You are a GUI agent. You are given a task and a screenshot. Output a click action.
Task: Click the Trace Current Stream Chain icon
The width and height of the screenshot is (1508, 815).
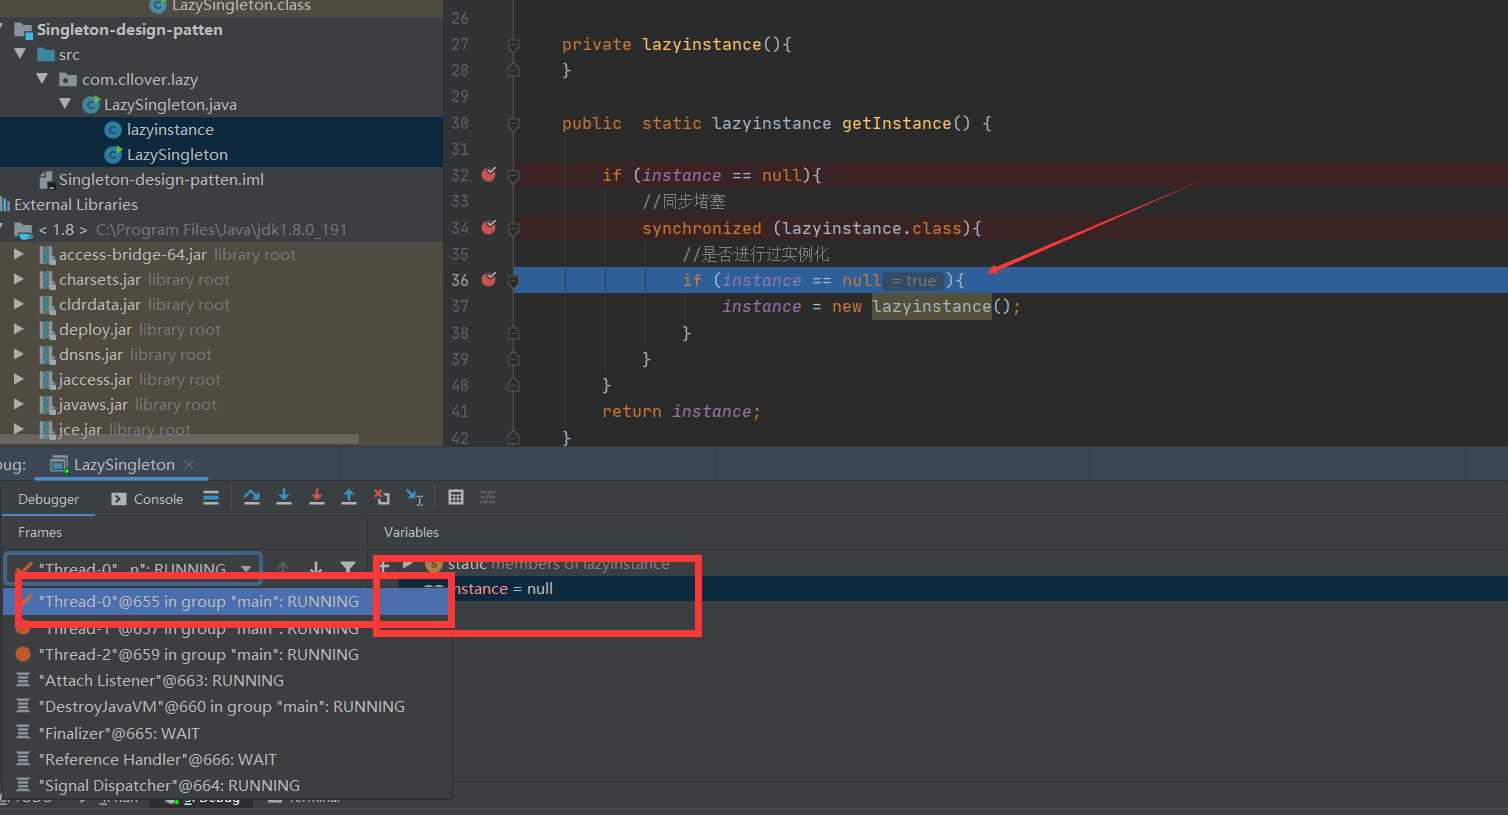pyautogui.click(x=488, y=498)
